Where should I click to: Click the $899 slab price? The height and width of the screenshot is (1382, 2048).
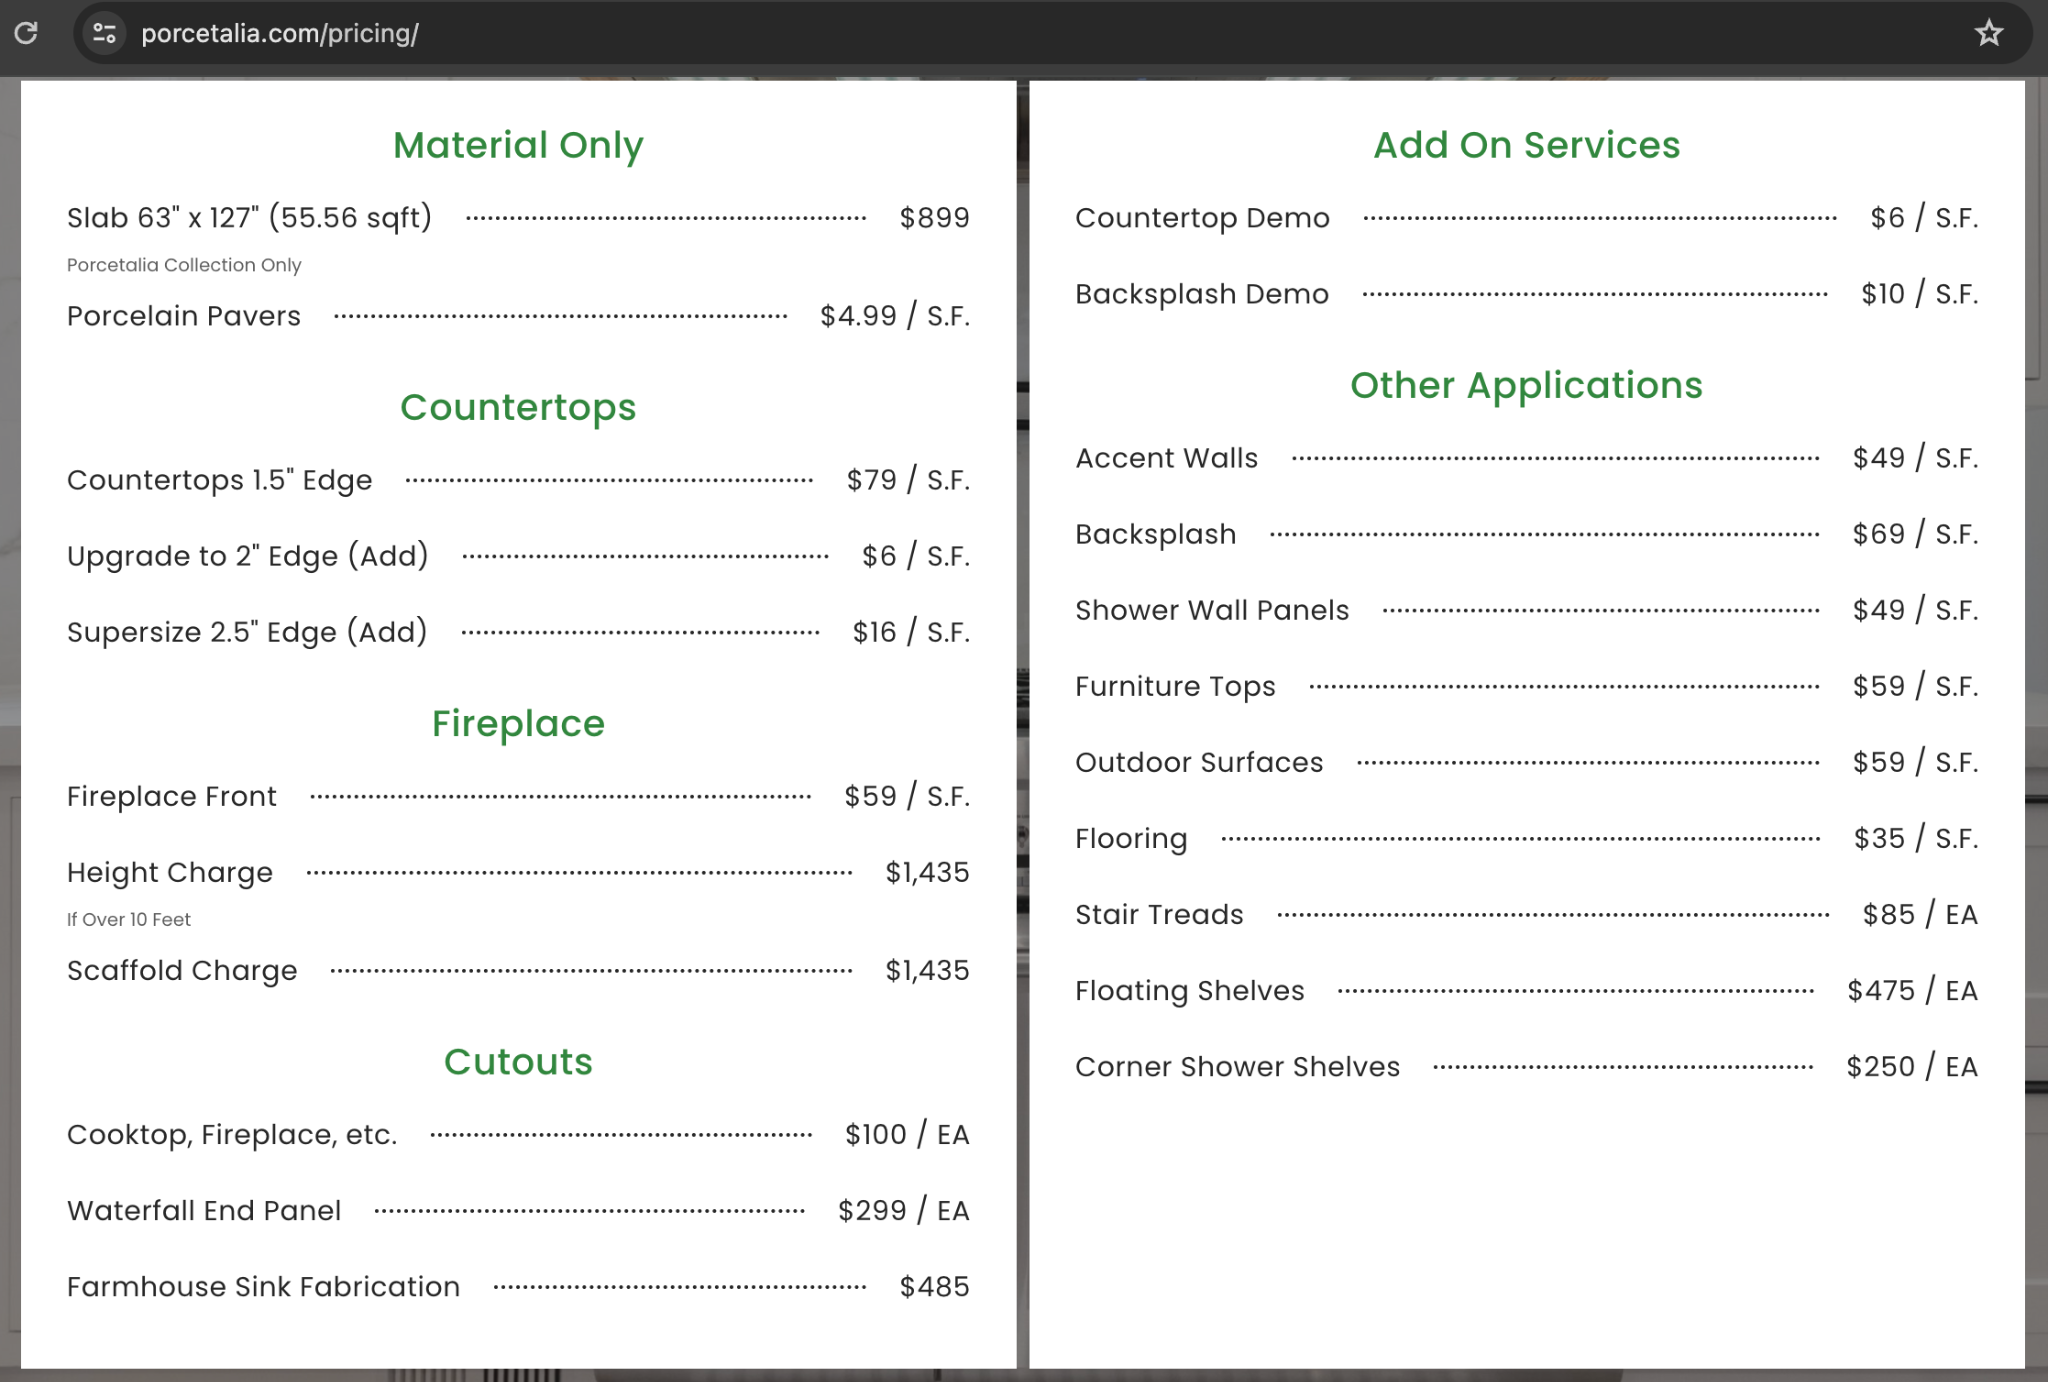coord(934,217)
